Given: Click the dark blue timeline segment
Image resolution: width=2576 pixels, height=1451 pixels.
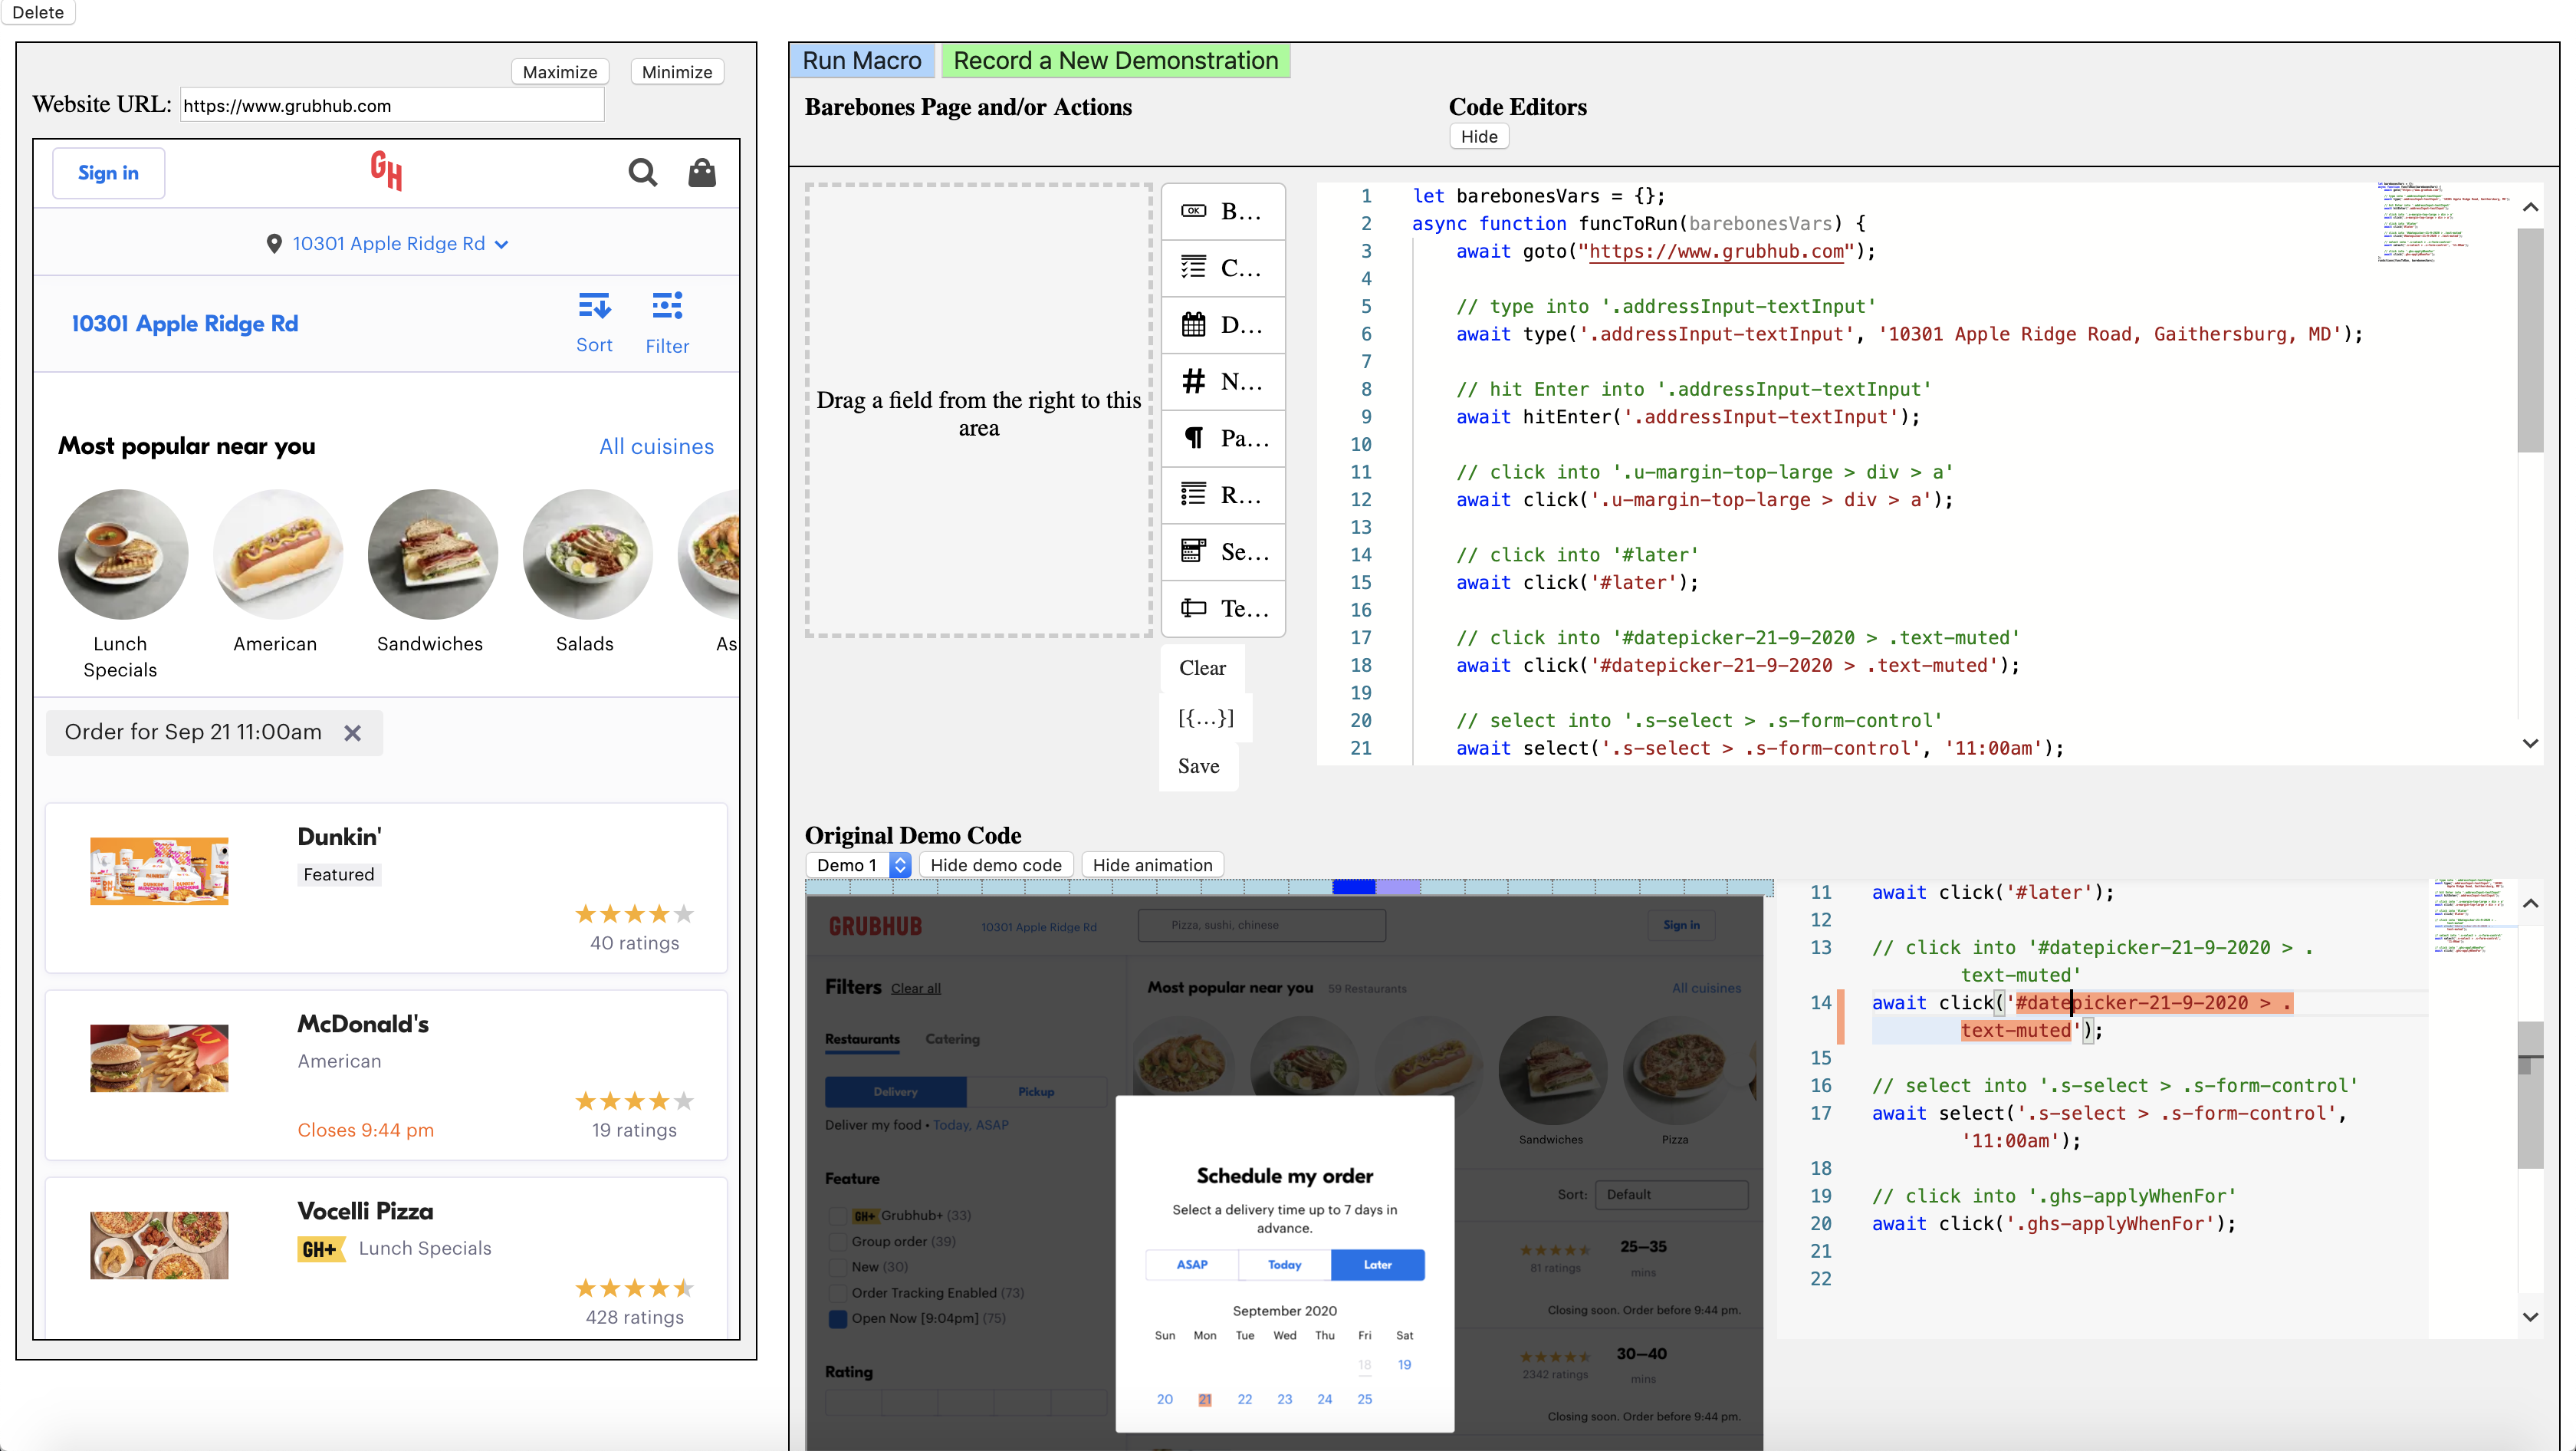Looking at the screenshot, I should pos(1354,887).
